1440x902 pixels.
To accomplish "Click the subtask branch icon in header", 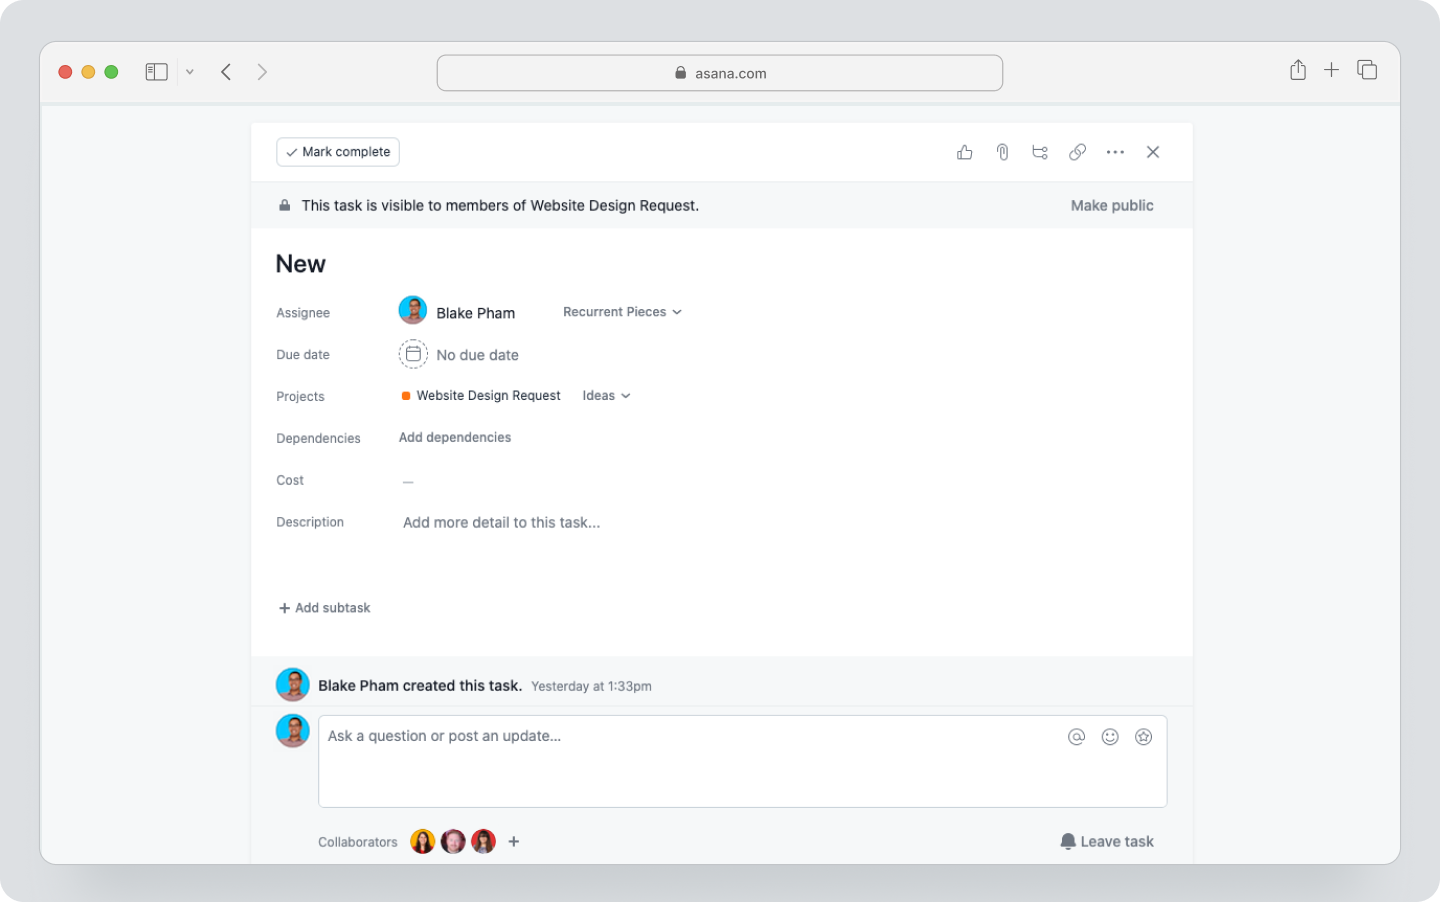I will click(x=1040, y=152).
